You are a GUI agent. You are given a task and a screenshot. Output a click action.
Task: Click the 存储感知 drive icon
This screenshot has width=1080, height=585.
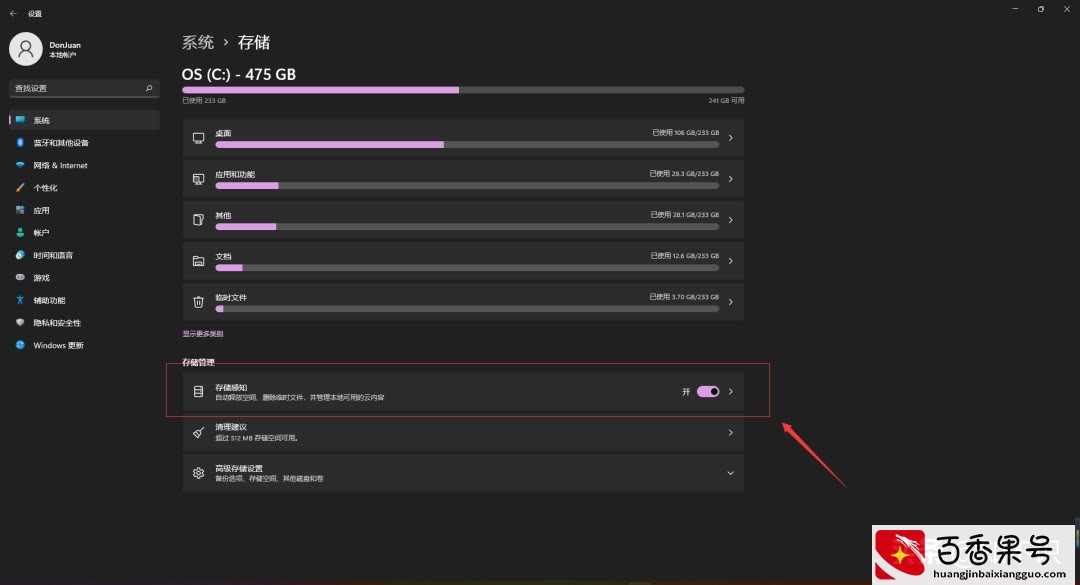[198, 391]
